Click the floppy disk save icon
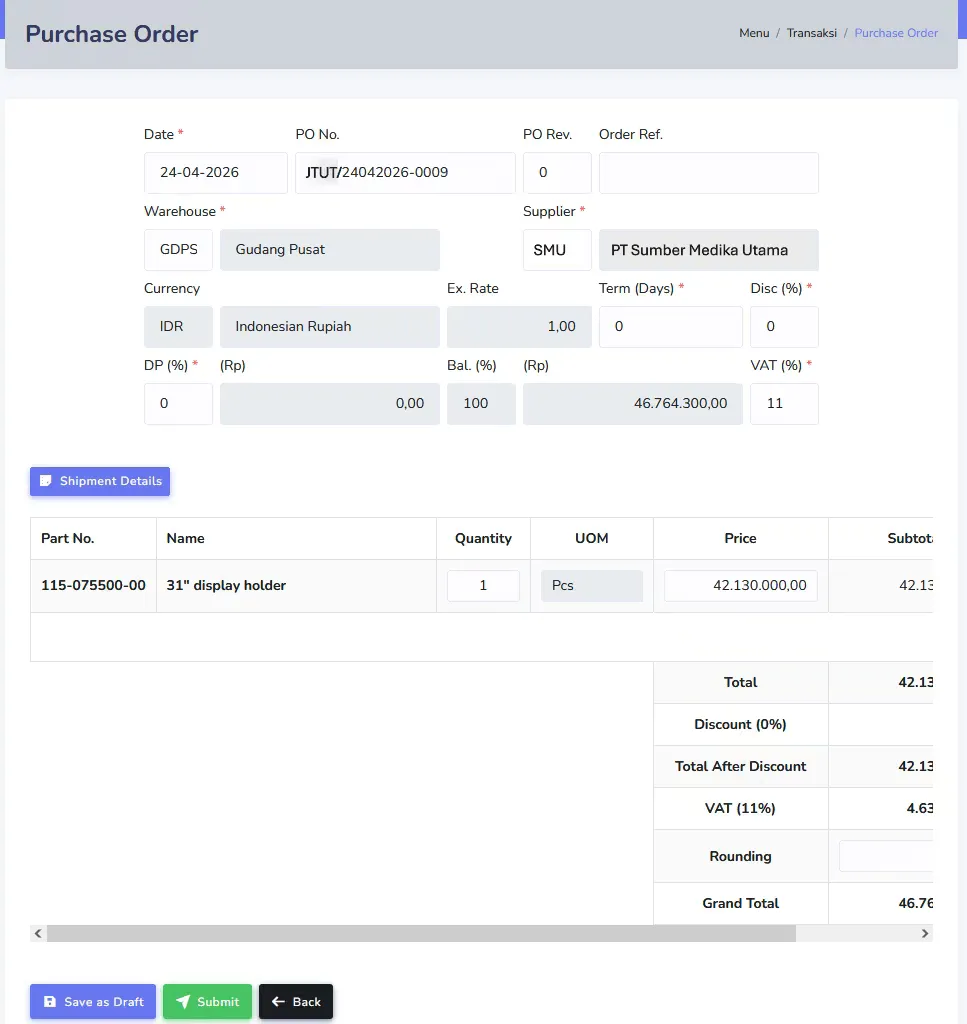 [x=50, y=1002]
